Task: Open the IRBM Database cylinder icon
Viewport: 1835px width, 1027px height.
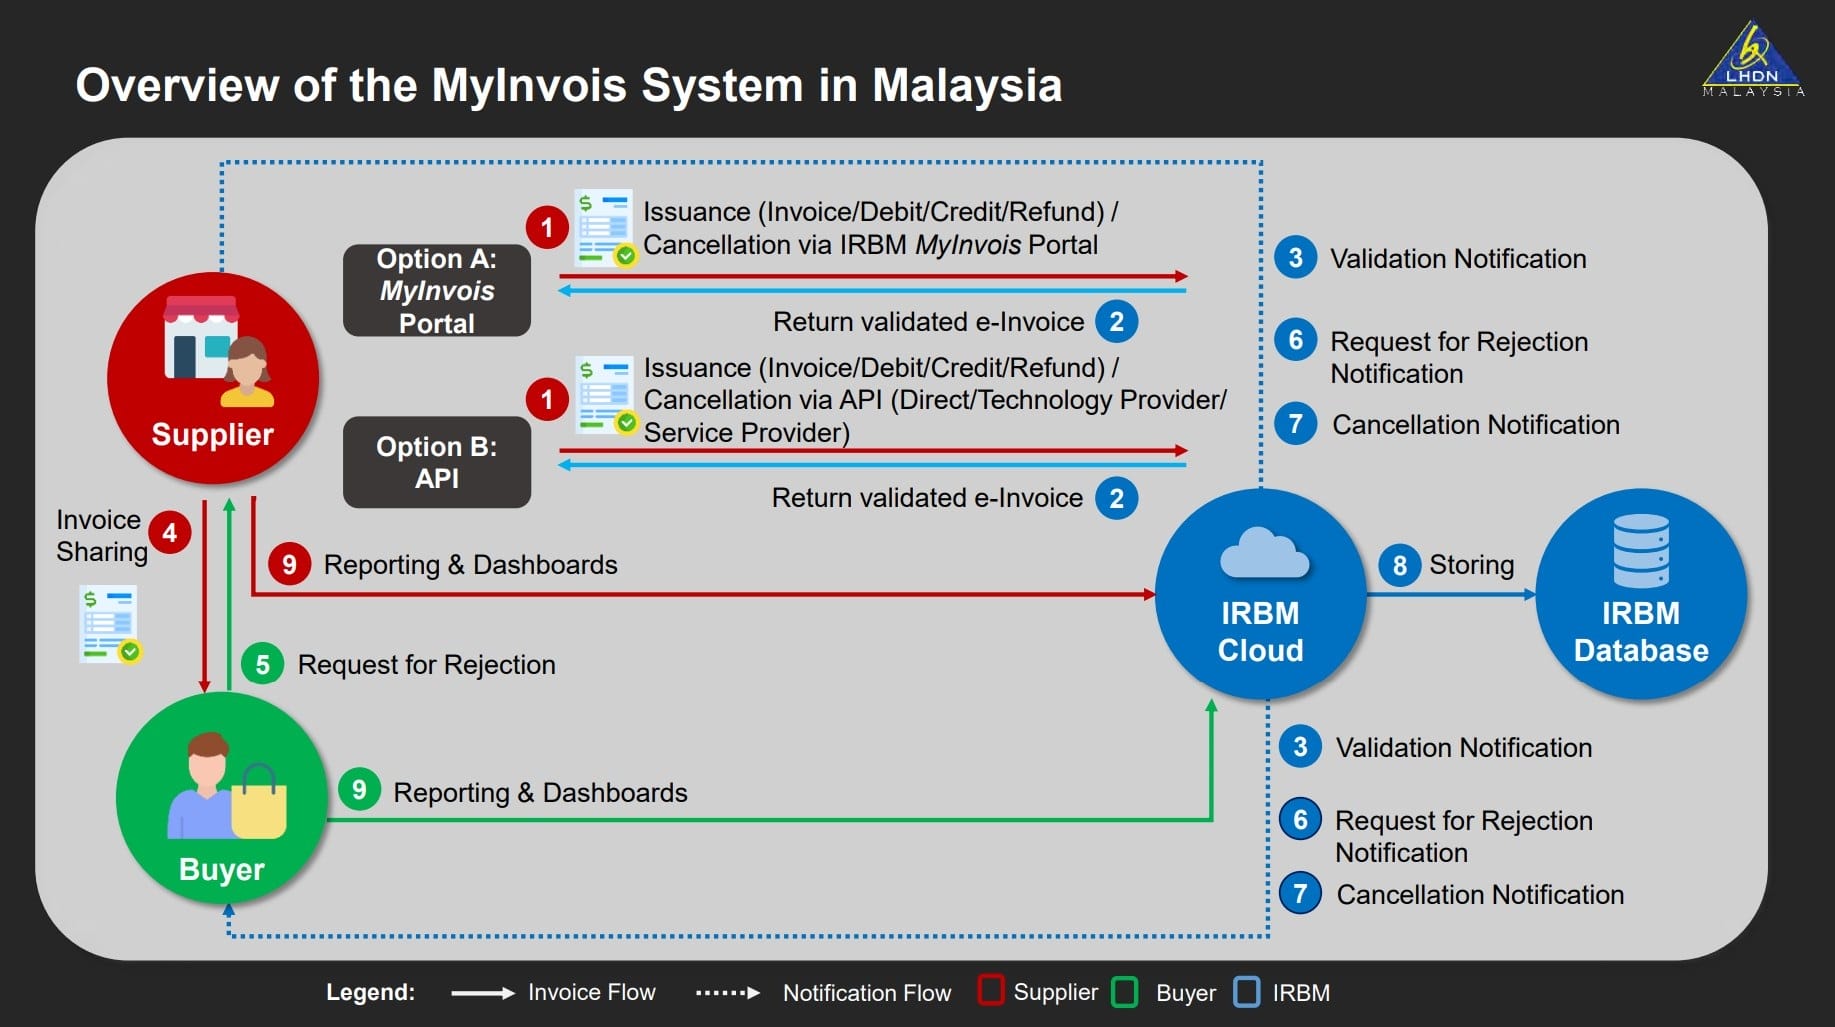Action: 1641,551
